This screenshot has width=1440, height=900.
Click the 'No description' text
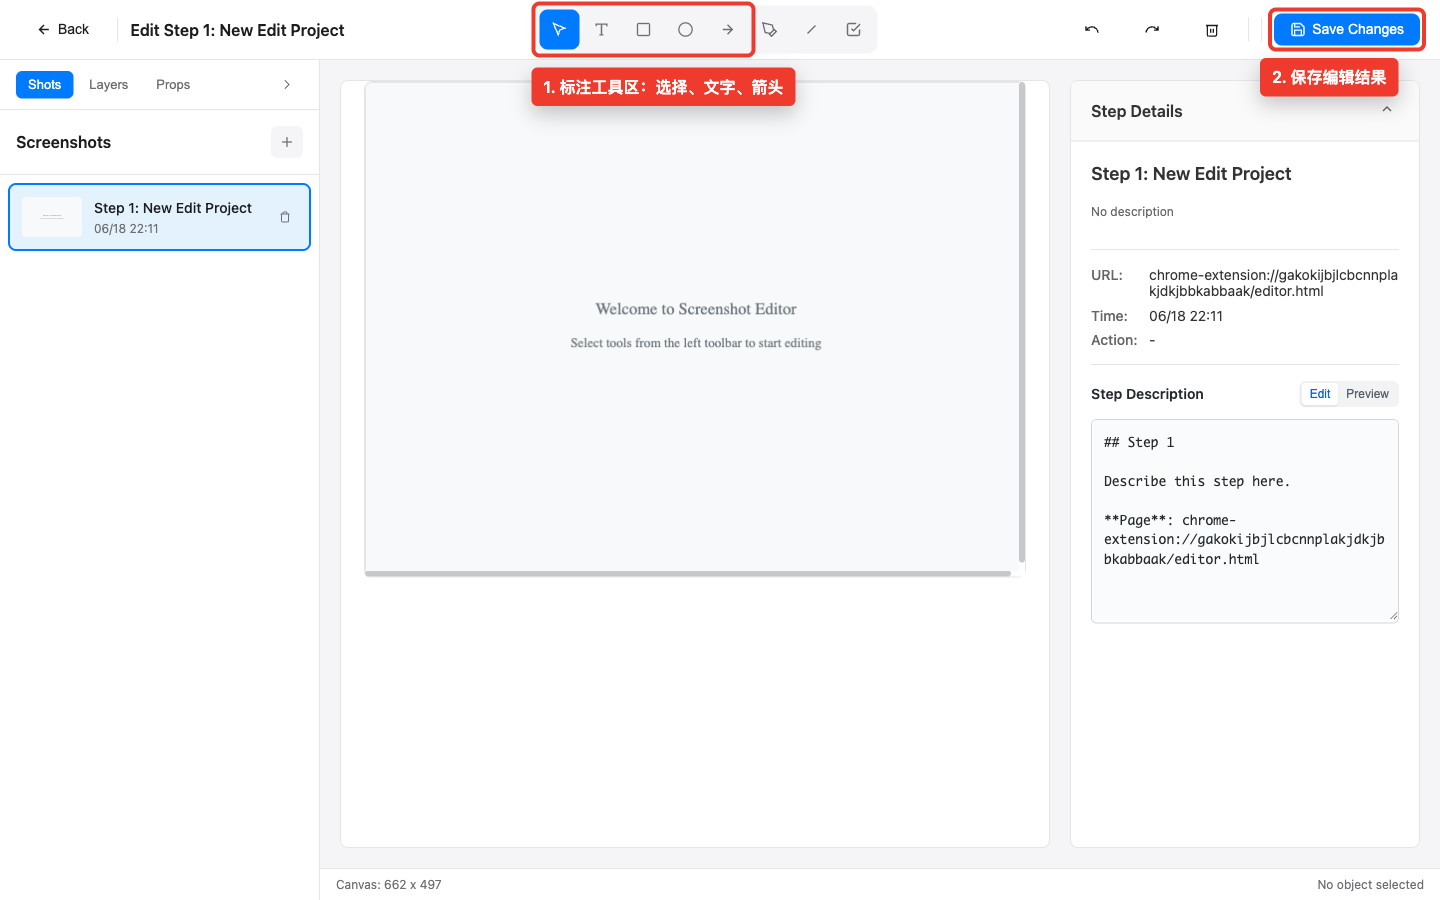tap(1132, 212)
